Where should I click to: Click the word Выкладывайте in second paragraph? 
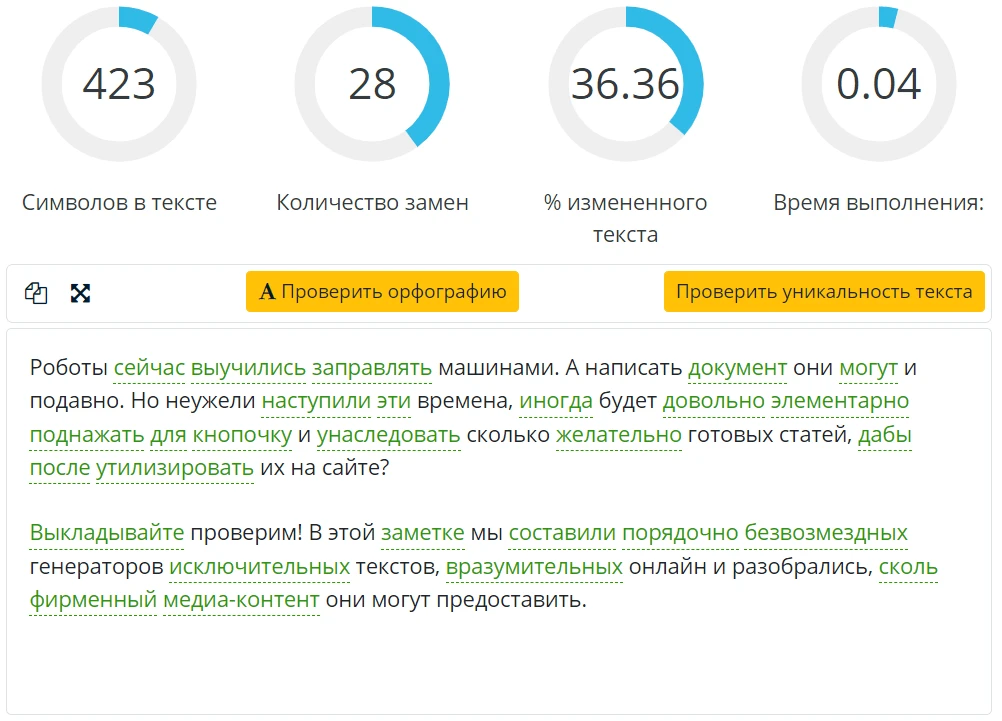[107, 532]
